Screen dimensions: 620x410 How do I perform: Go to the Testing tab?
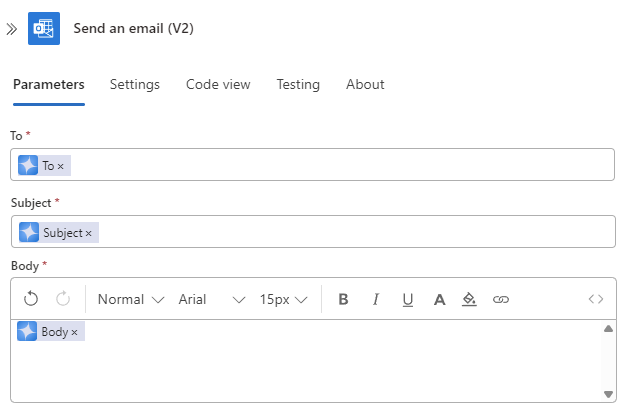point(298,85)
